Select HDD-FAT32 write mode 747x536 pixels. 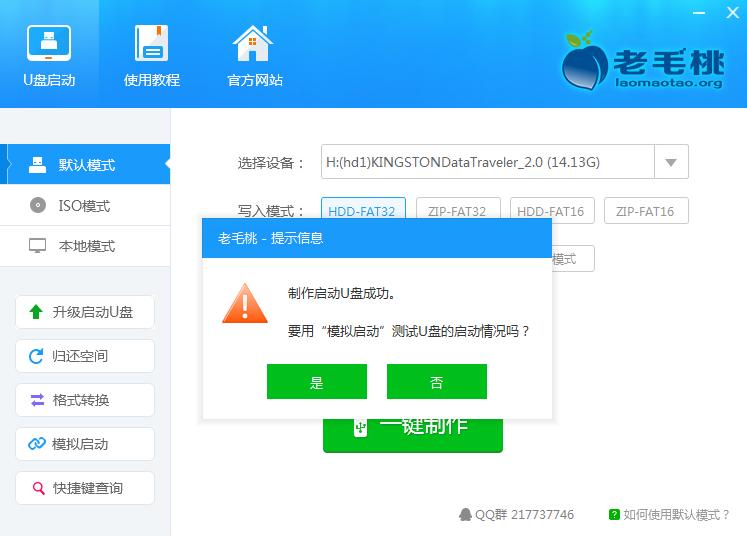tap(363, 208)
